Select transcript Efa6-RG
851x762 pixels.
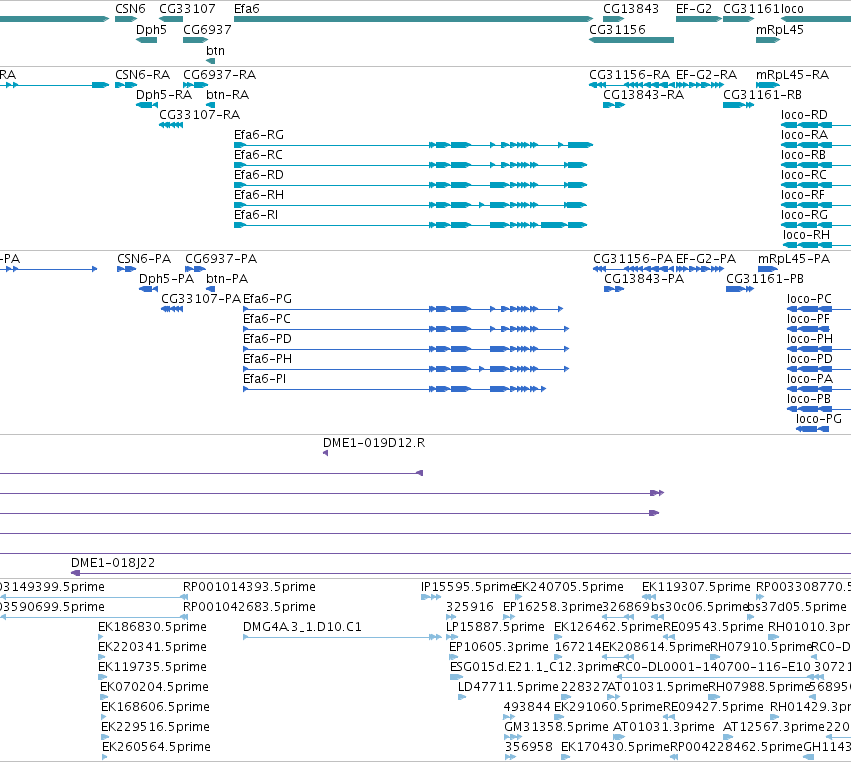pos(413,145)
